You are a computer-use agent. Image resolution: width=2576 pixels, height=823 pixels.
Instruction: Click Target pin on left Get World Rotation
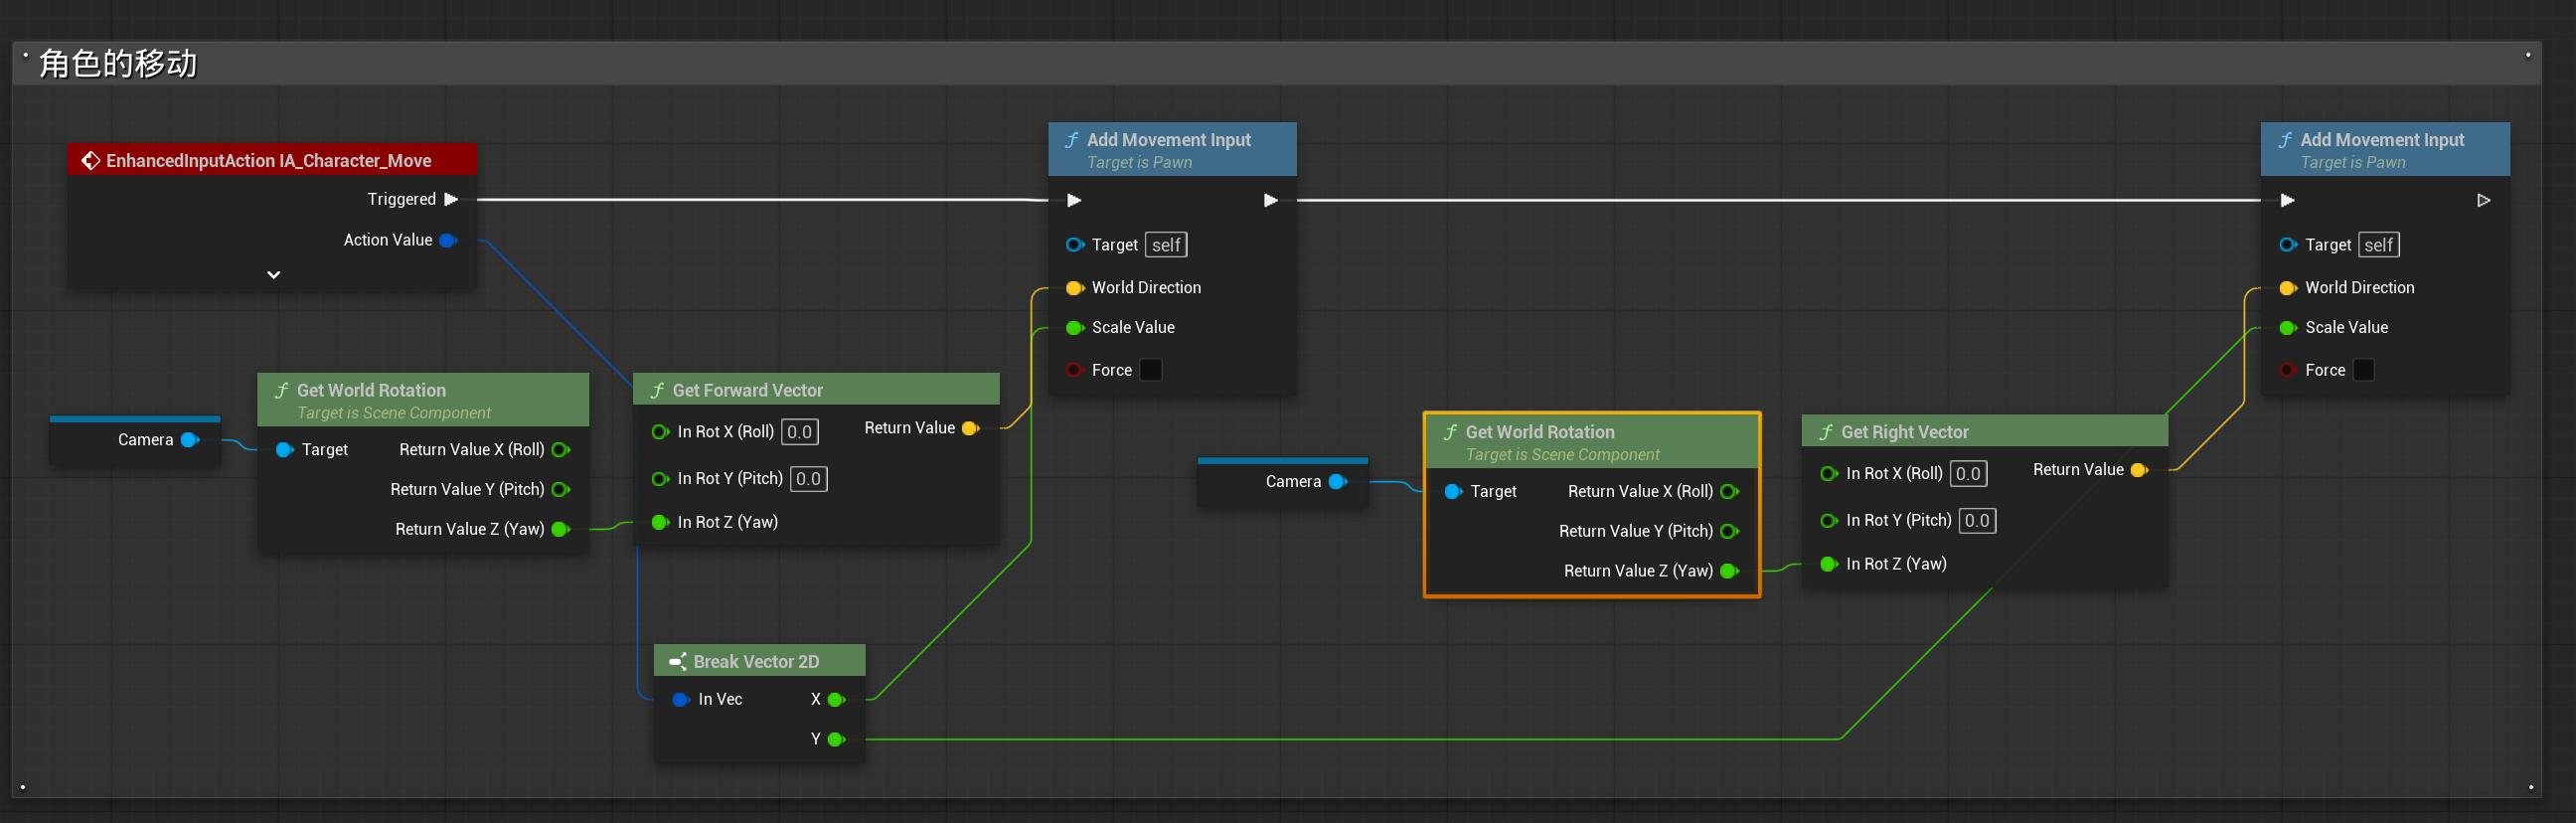[x=284, y=450]
